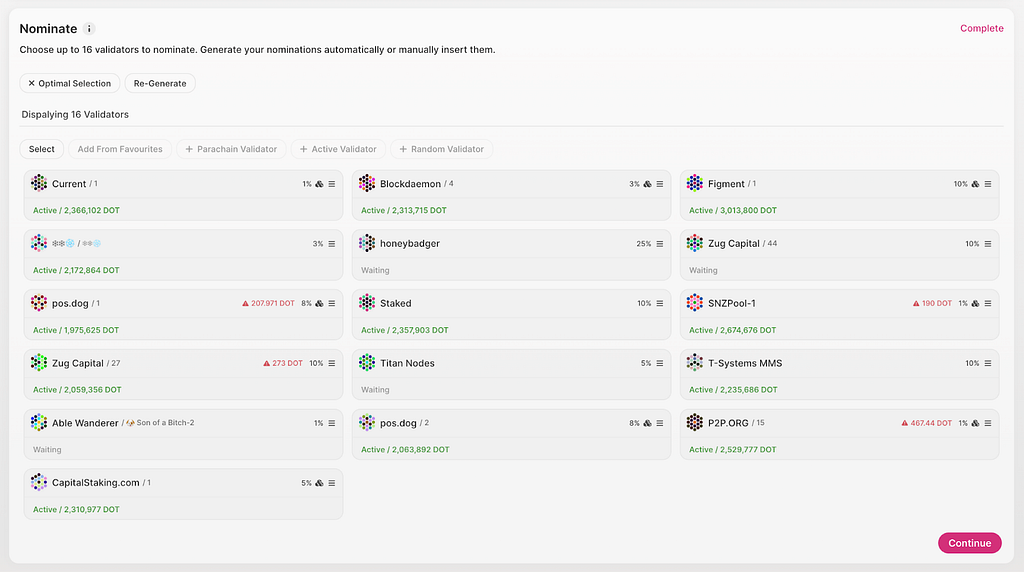Open the menu icon on T-Systems MMS card

(x=987, y=363)
